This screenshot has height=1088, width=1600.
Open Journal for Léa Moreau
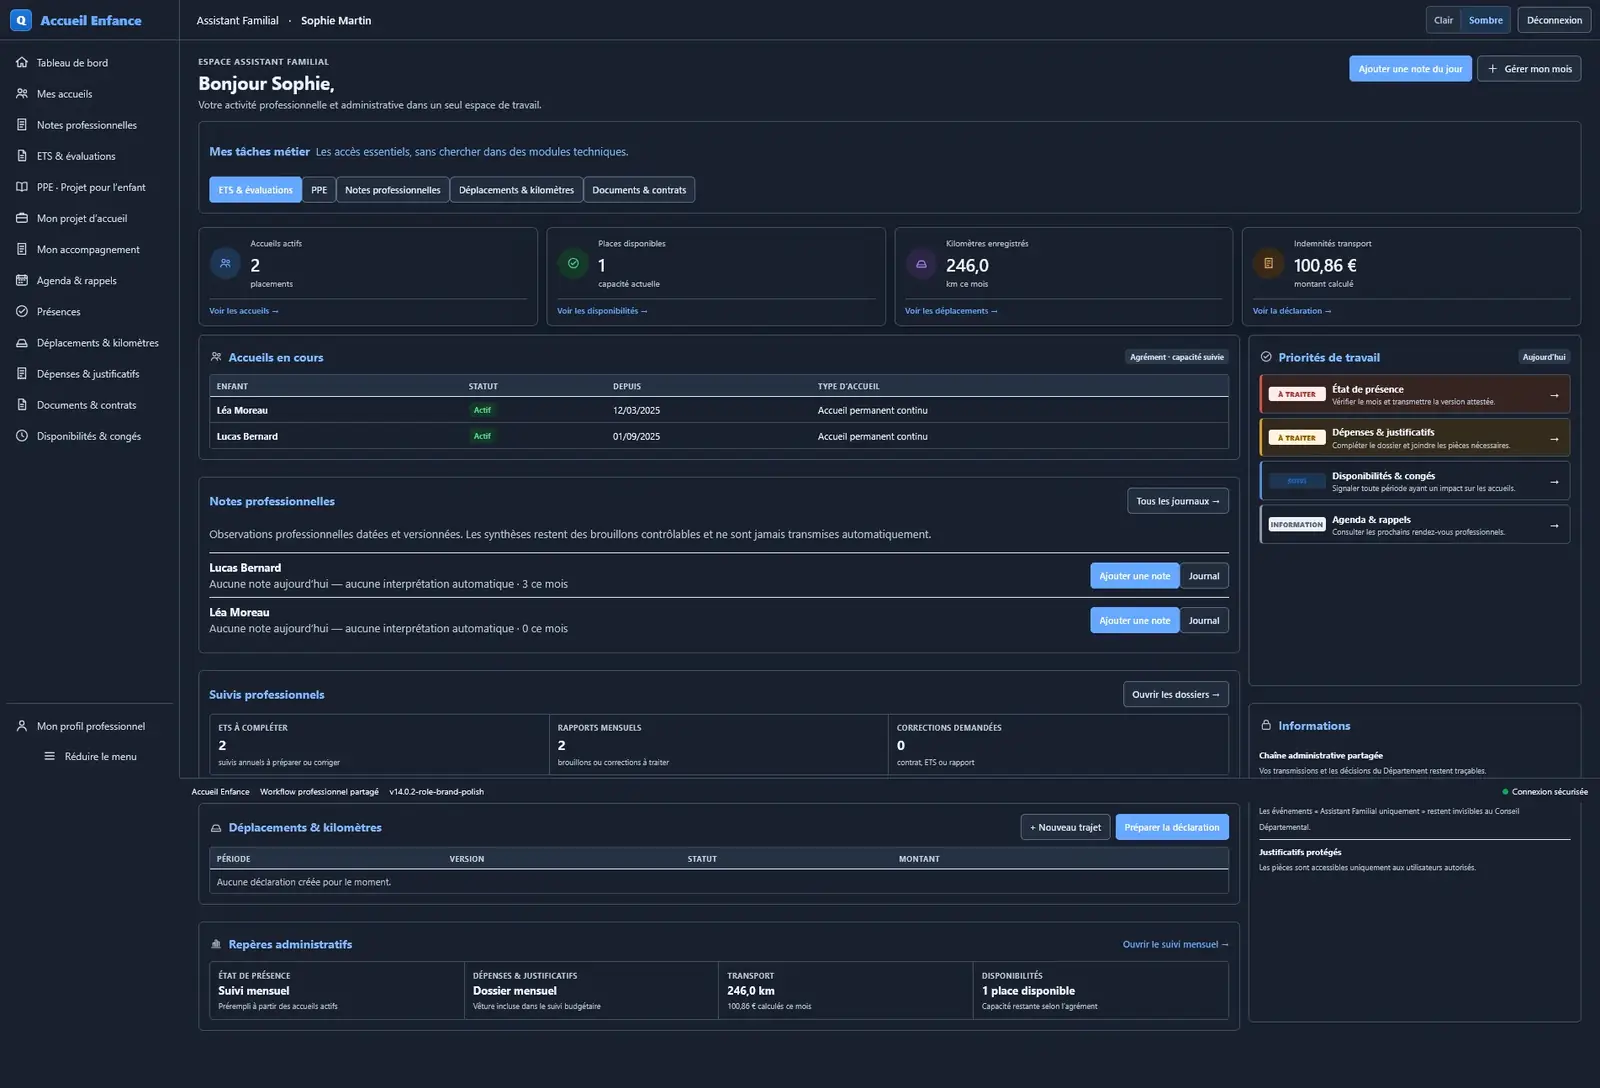click(x=1204, y=621)
